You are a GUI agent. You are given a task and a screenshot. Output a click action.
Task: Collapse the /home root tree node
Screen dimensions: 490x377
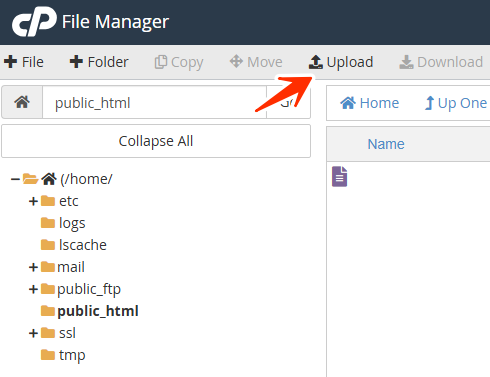pos(15,179)
